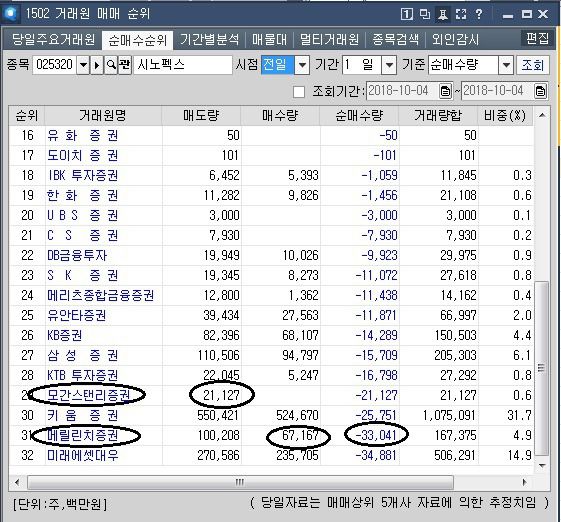
Task: Click the fullscreen expand icon
Action: click(x=461, y=14)
